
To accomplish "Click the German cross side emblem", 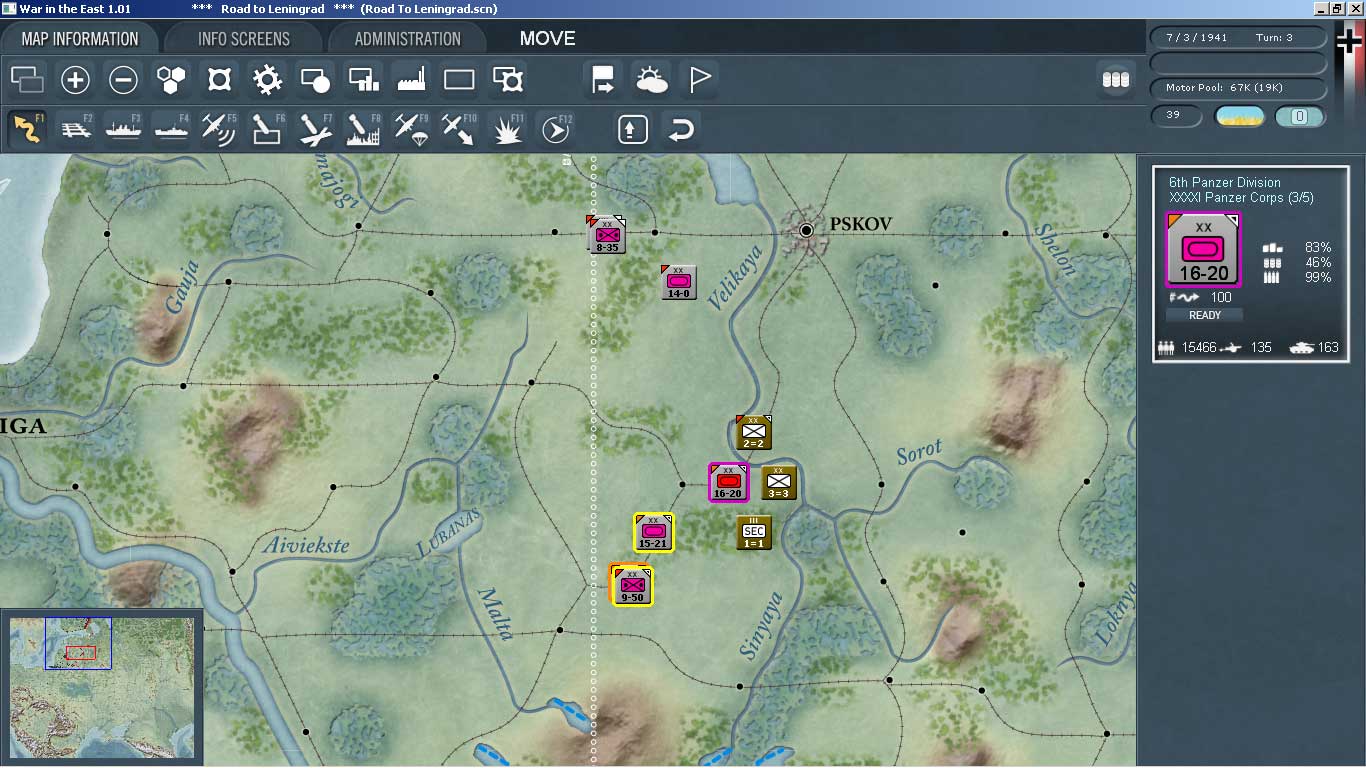I will [x=1349, y=43].
